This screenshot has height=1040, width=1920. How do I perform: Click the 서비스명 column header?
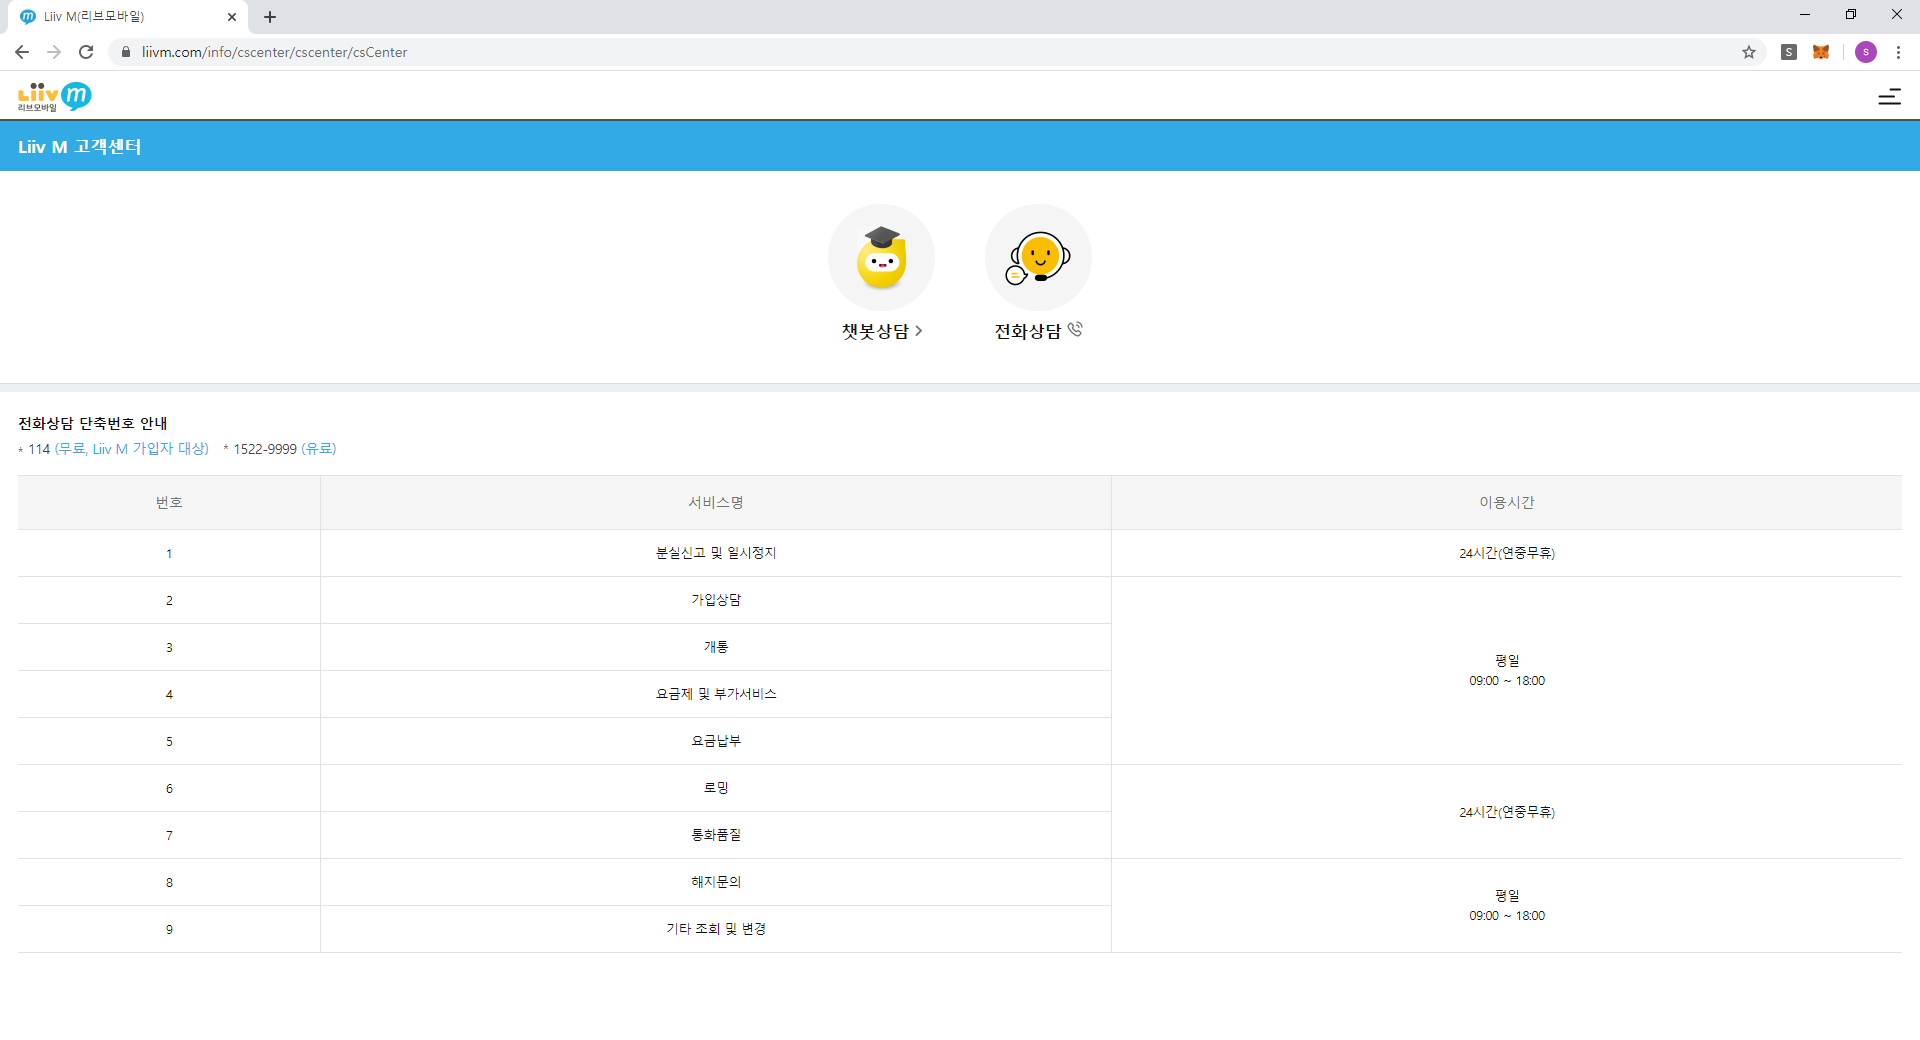point(716,502)
